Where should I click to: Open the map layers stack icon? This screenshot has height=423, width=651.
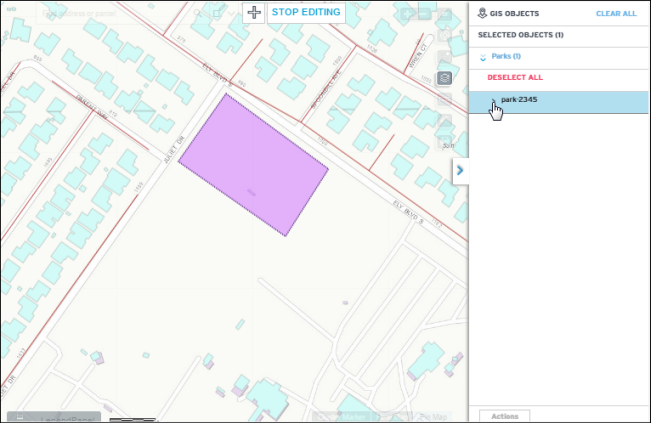tap(445, 78)
